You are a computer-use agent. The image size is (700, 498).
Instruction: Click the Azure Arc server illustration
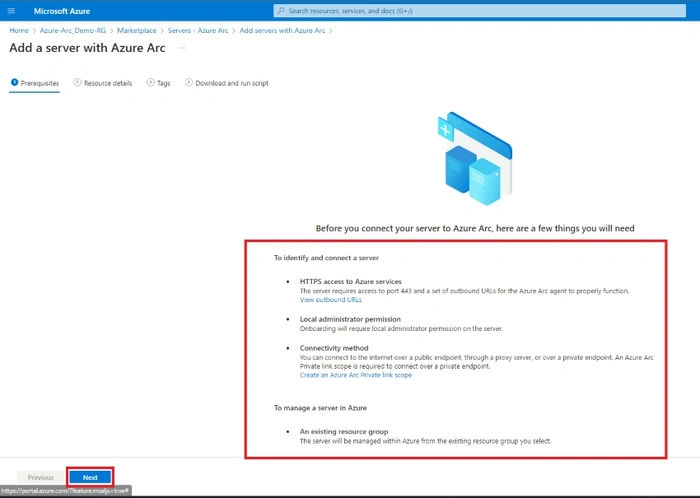point(475,158)
